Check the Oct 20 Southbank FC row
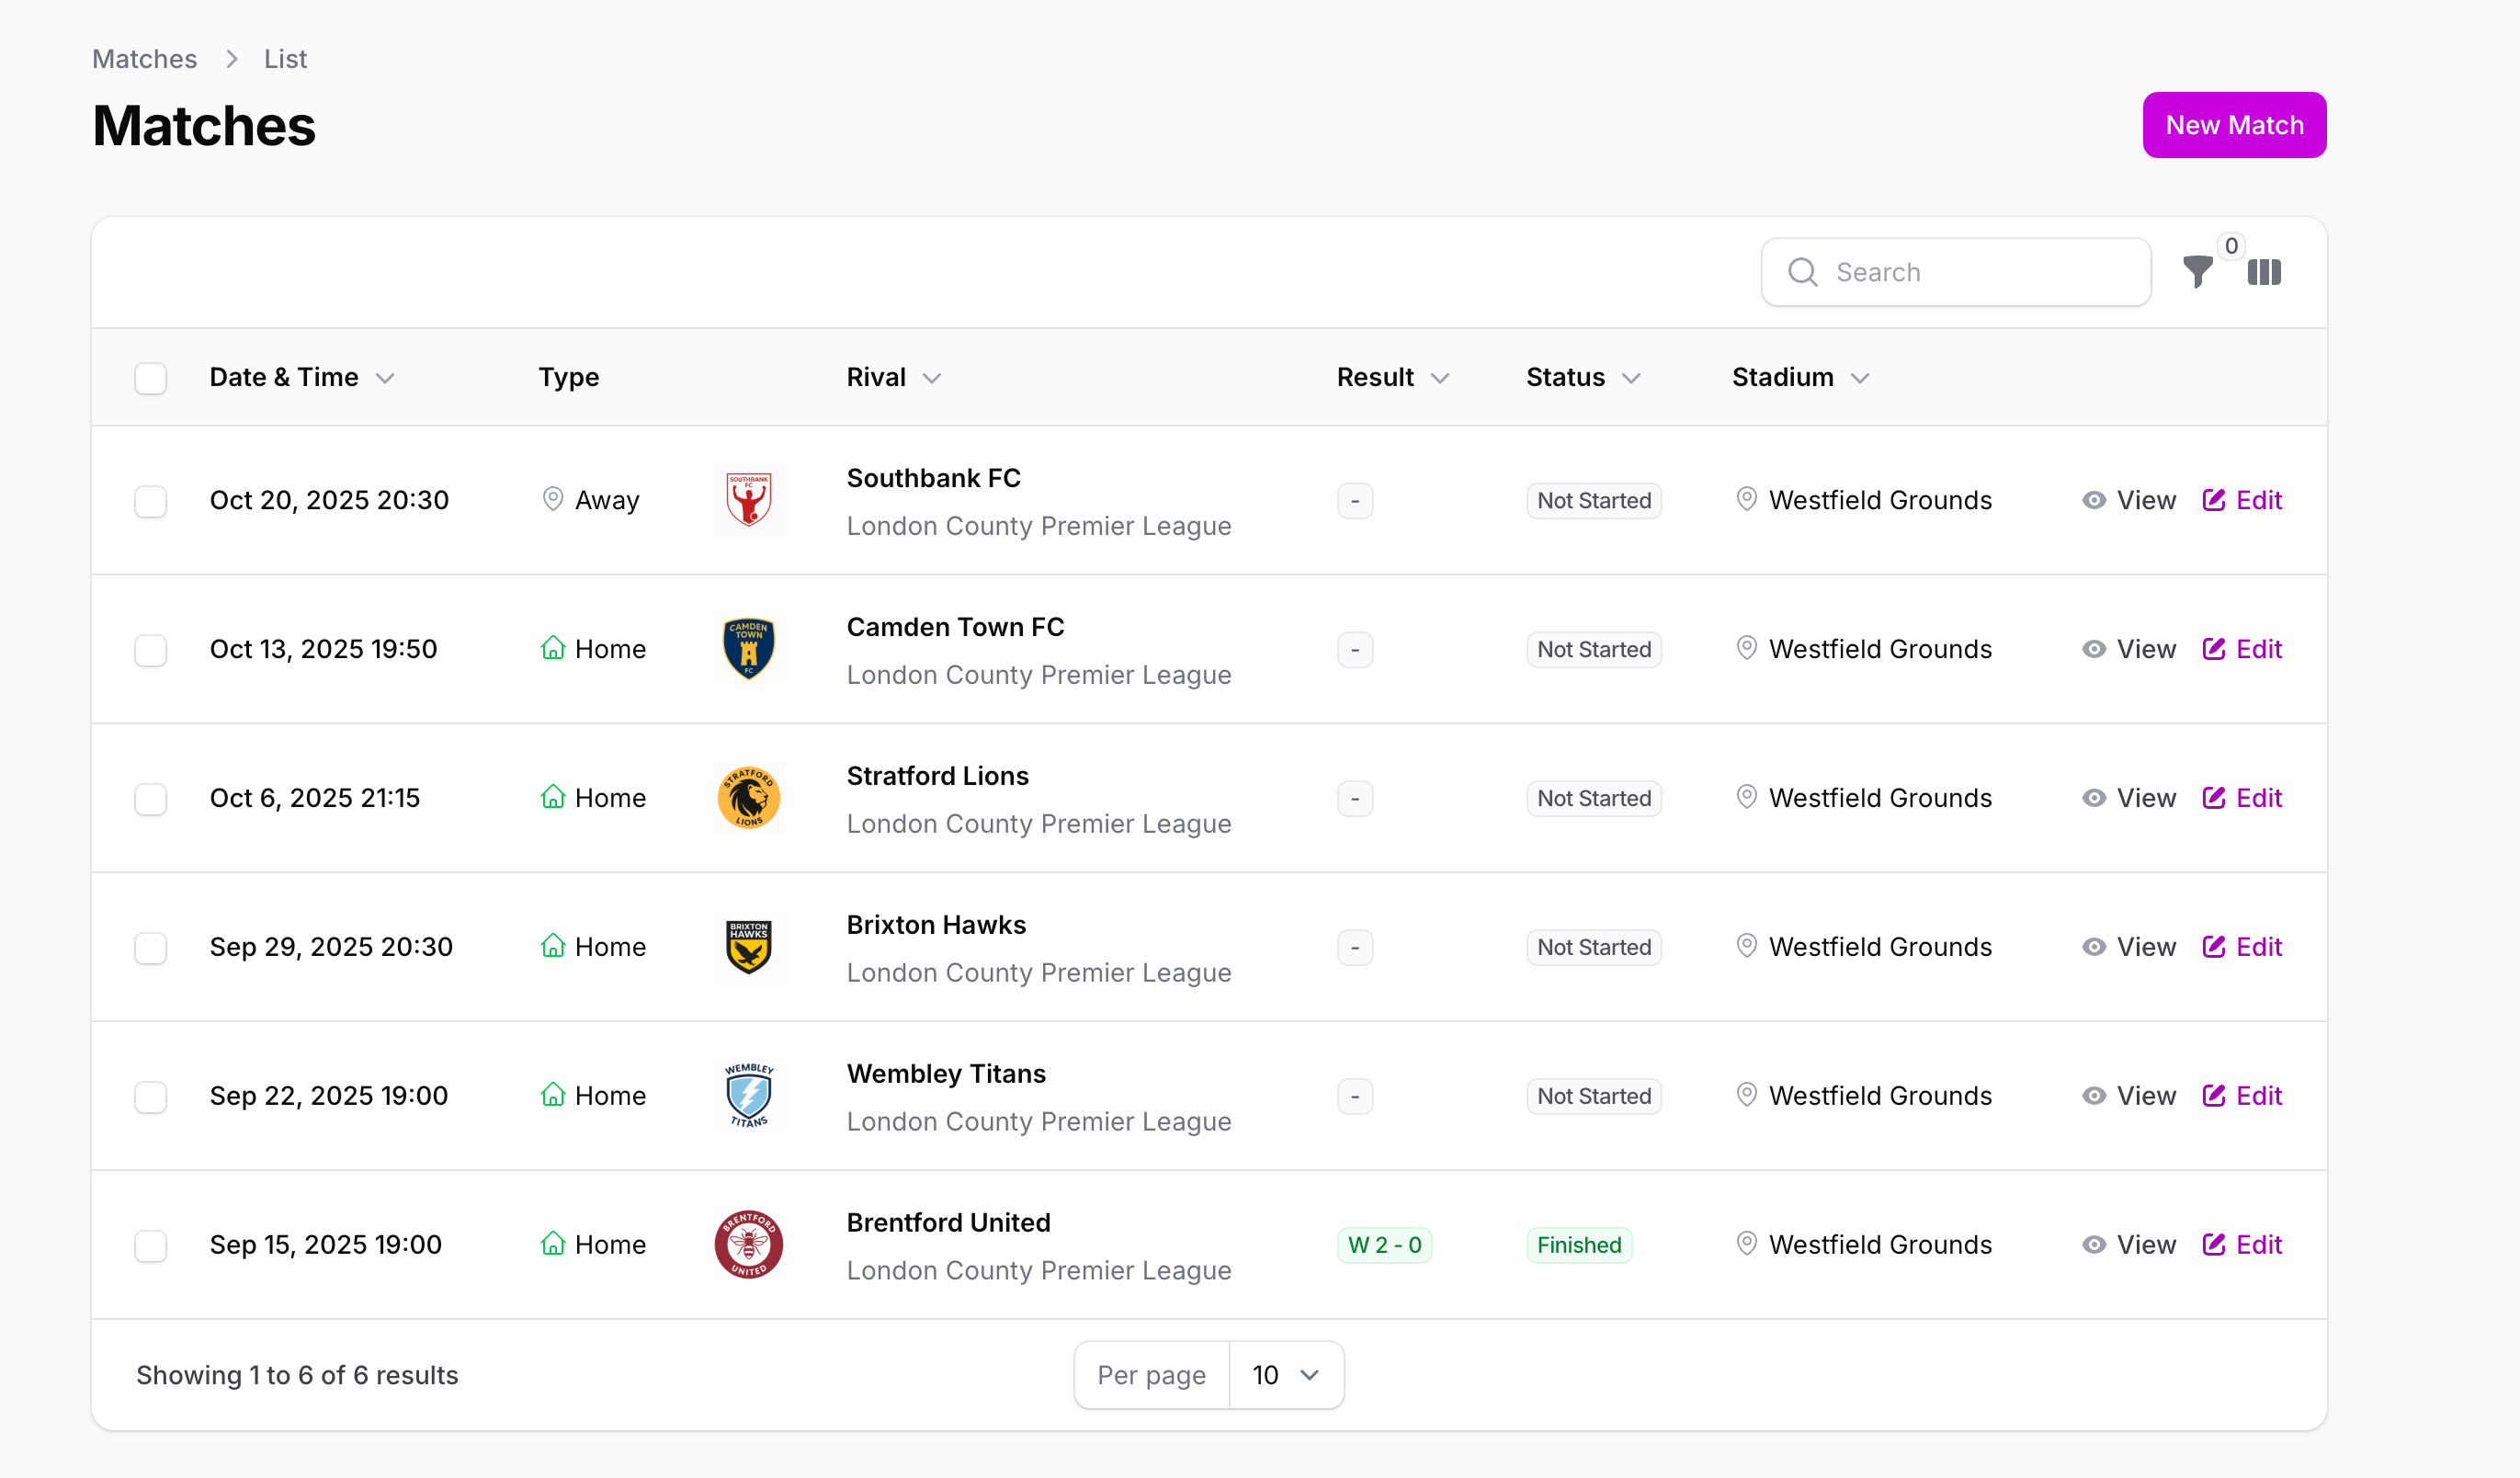This screenshot has width=2520, height=1478. [x=151, y=501]
